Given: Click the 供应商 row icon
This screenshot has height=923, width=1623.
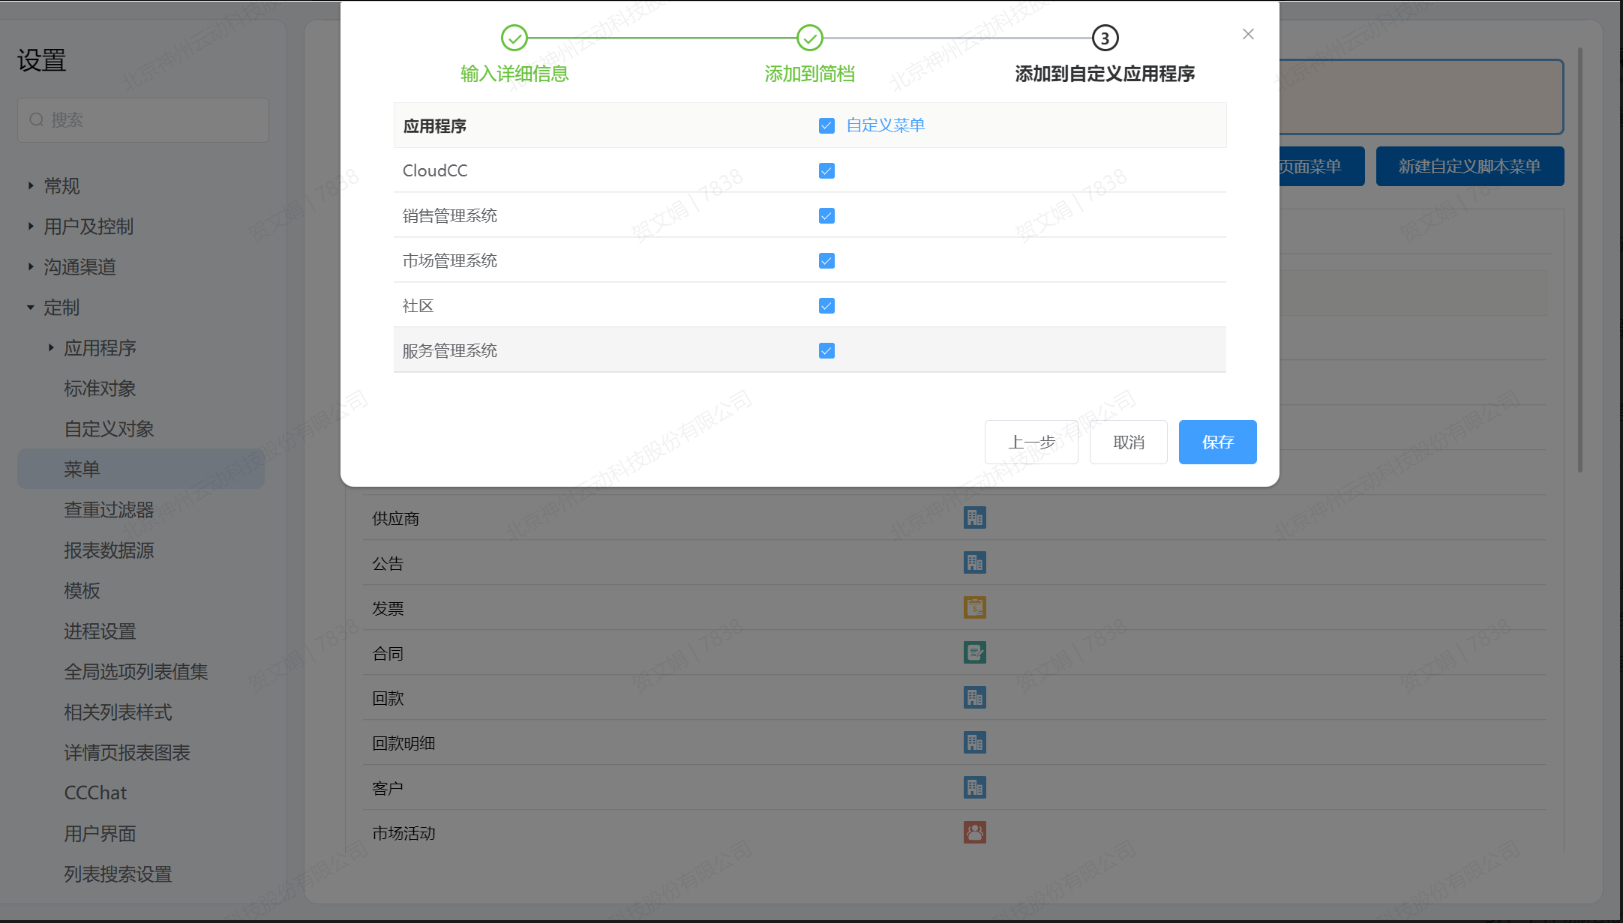Looking at the screenshot, I should 974,518.
